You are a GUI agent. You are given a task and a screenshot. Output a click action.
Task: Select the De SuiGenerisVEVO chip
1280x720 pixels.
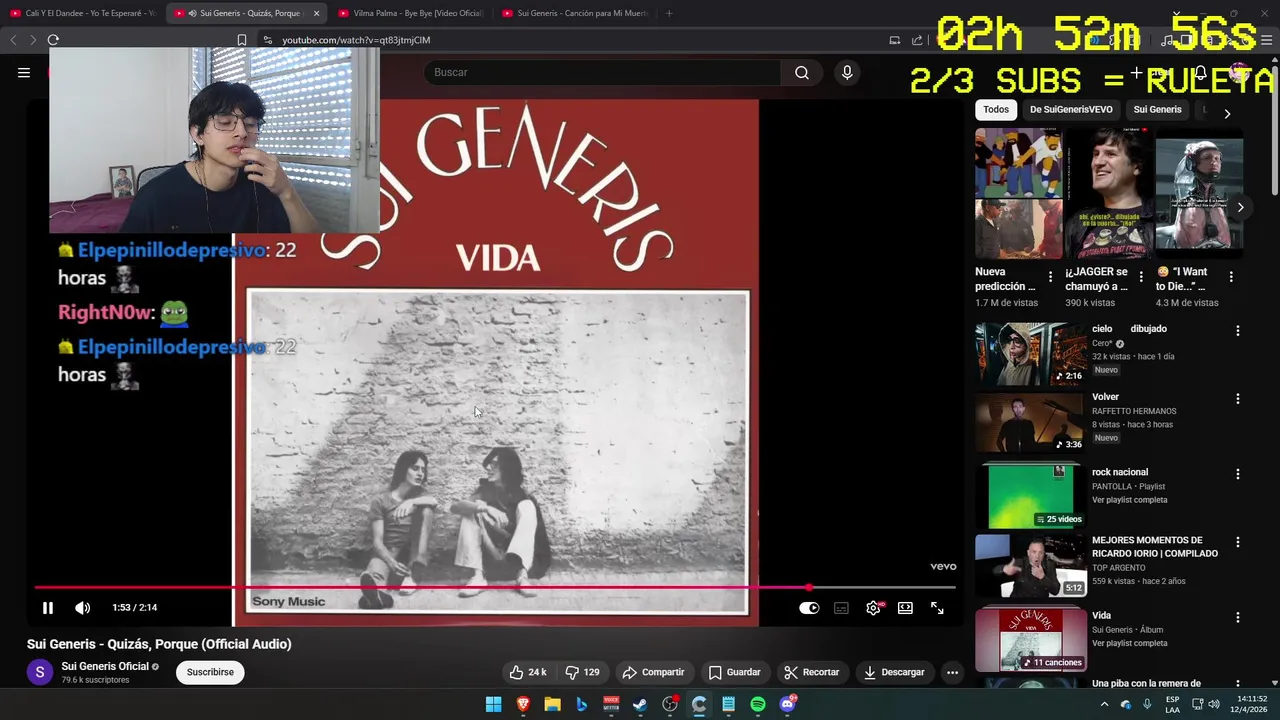pyautogui.click(x=1071, y=110)
